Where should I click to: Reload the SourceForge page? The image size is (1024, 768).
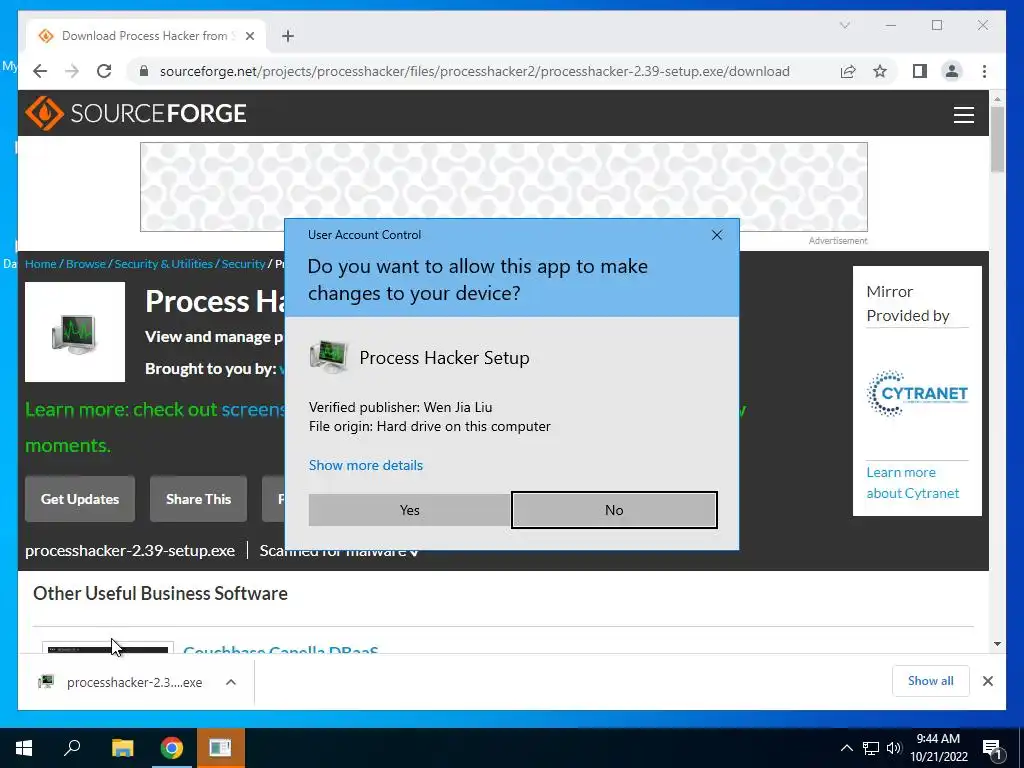(104, 71)
